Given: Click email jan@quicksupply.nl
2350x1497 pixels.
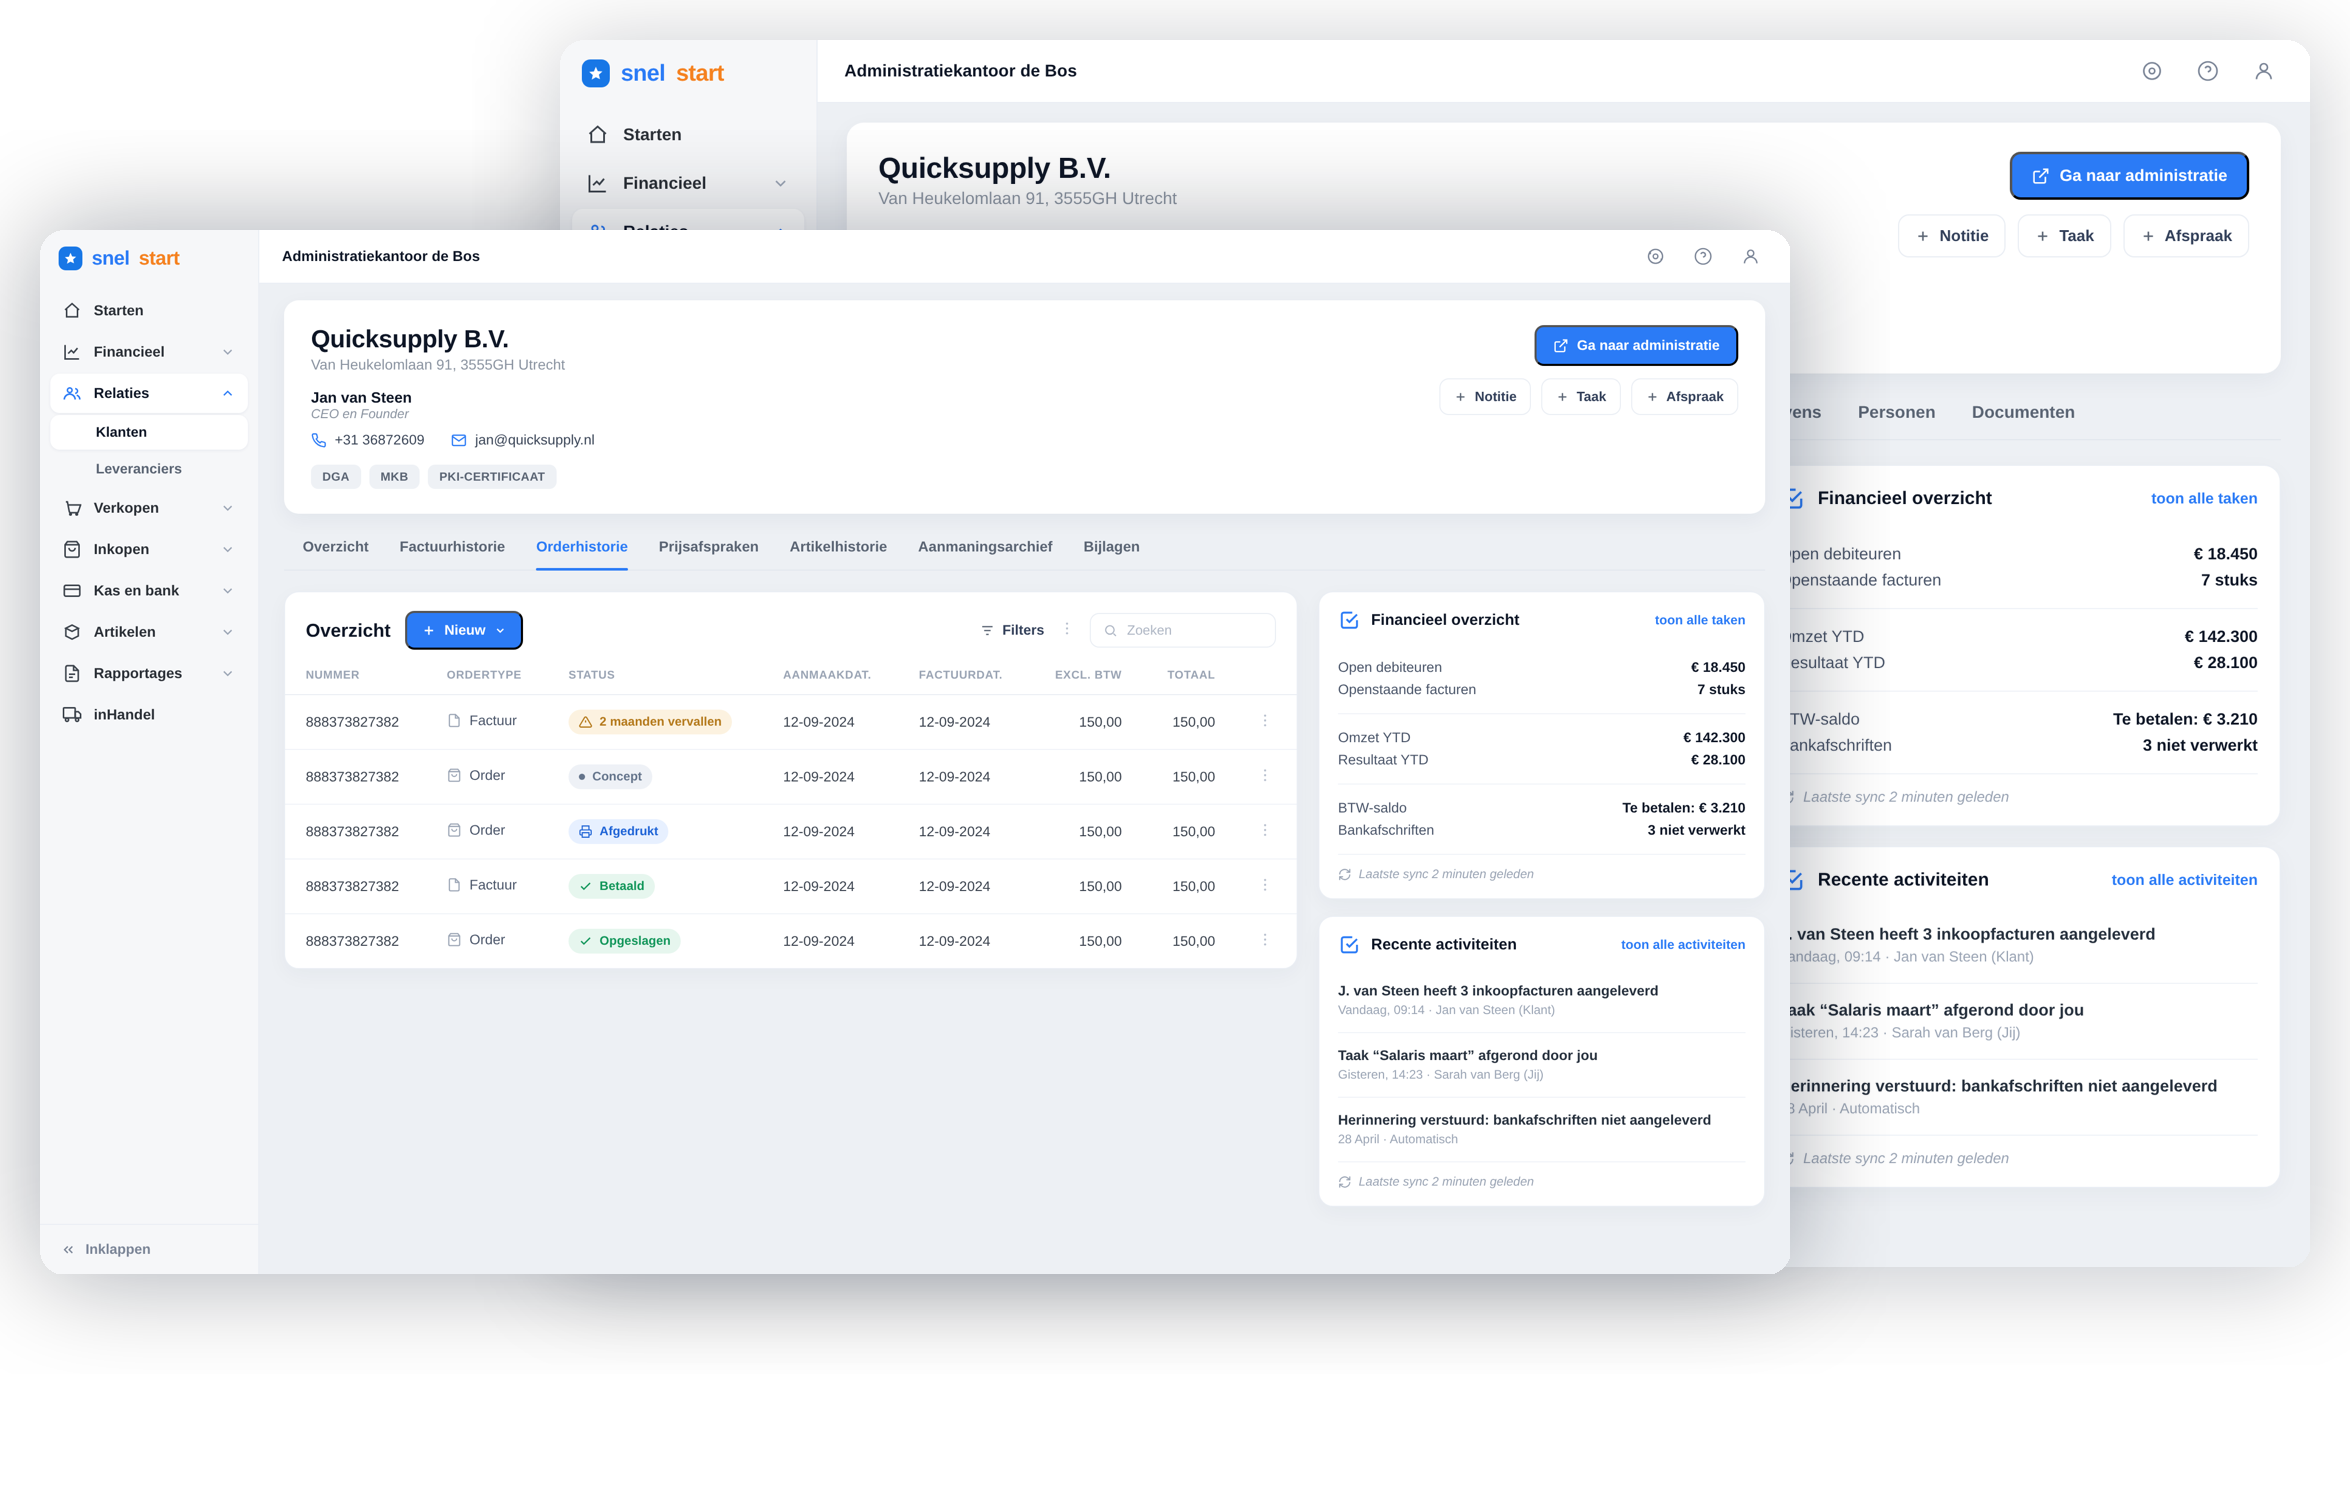Looking at the screenshot, I should point(534,440).
